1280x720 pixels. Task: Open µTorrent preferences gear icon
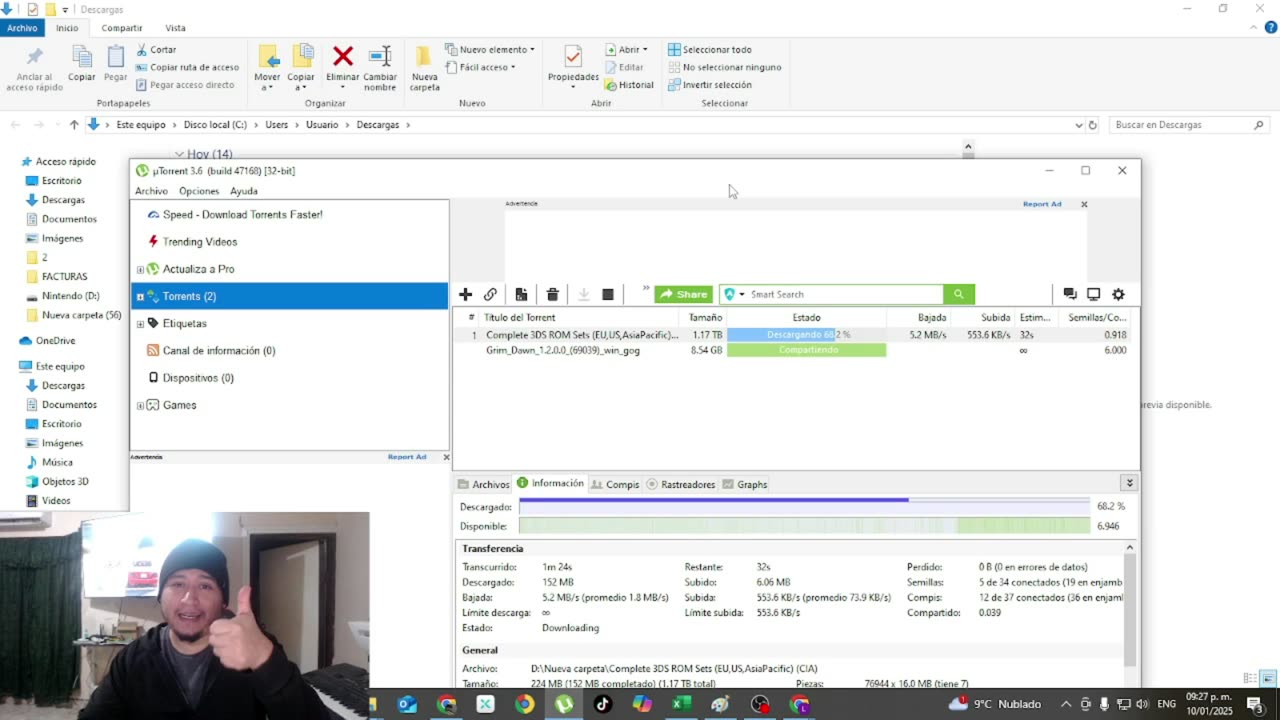pos(1118,294)
